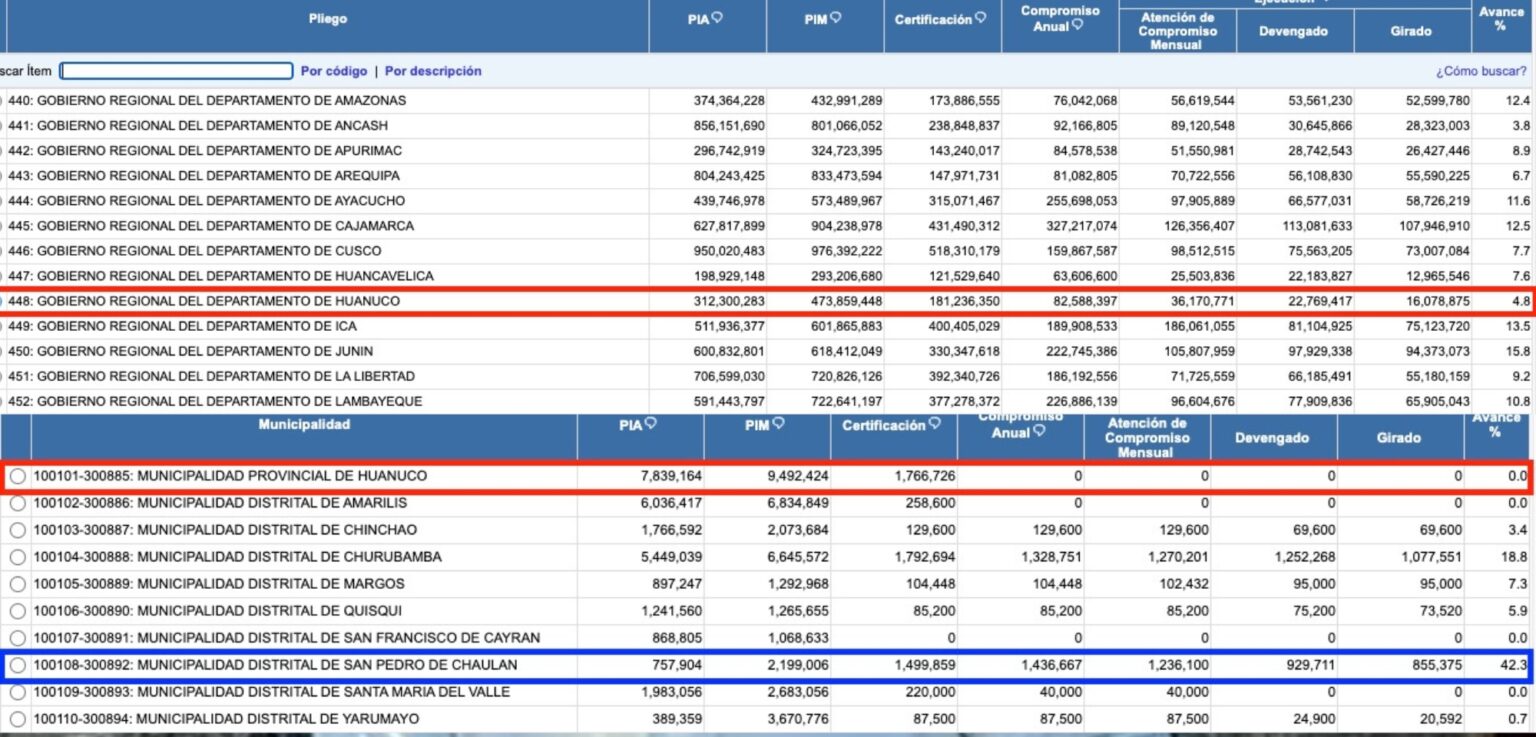Open the '¿Cómo buscar?' help link

tap(1481, 72)
